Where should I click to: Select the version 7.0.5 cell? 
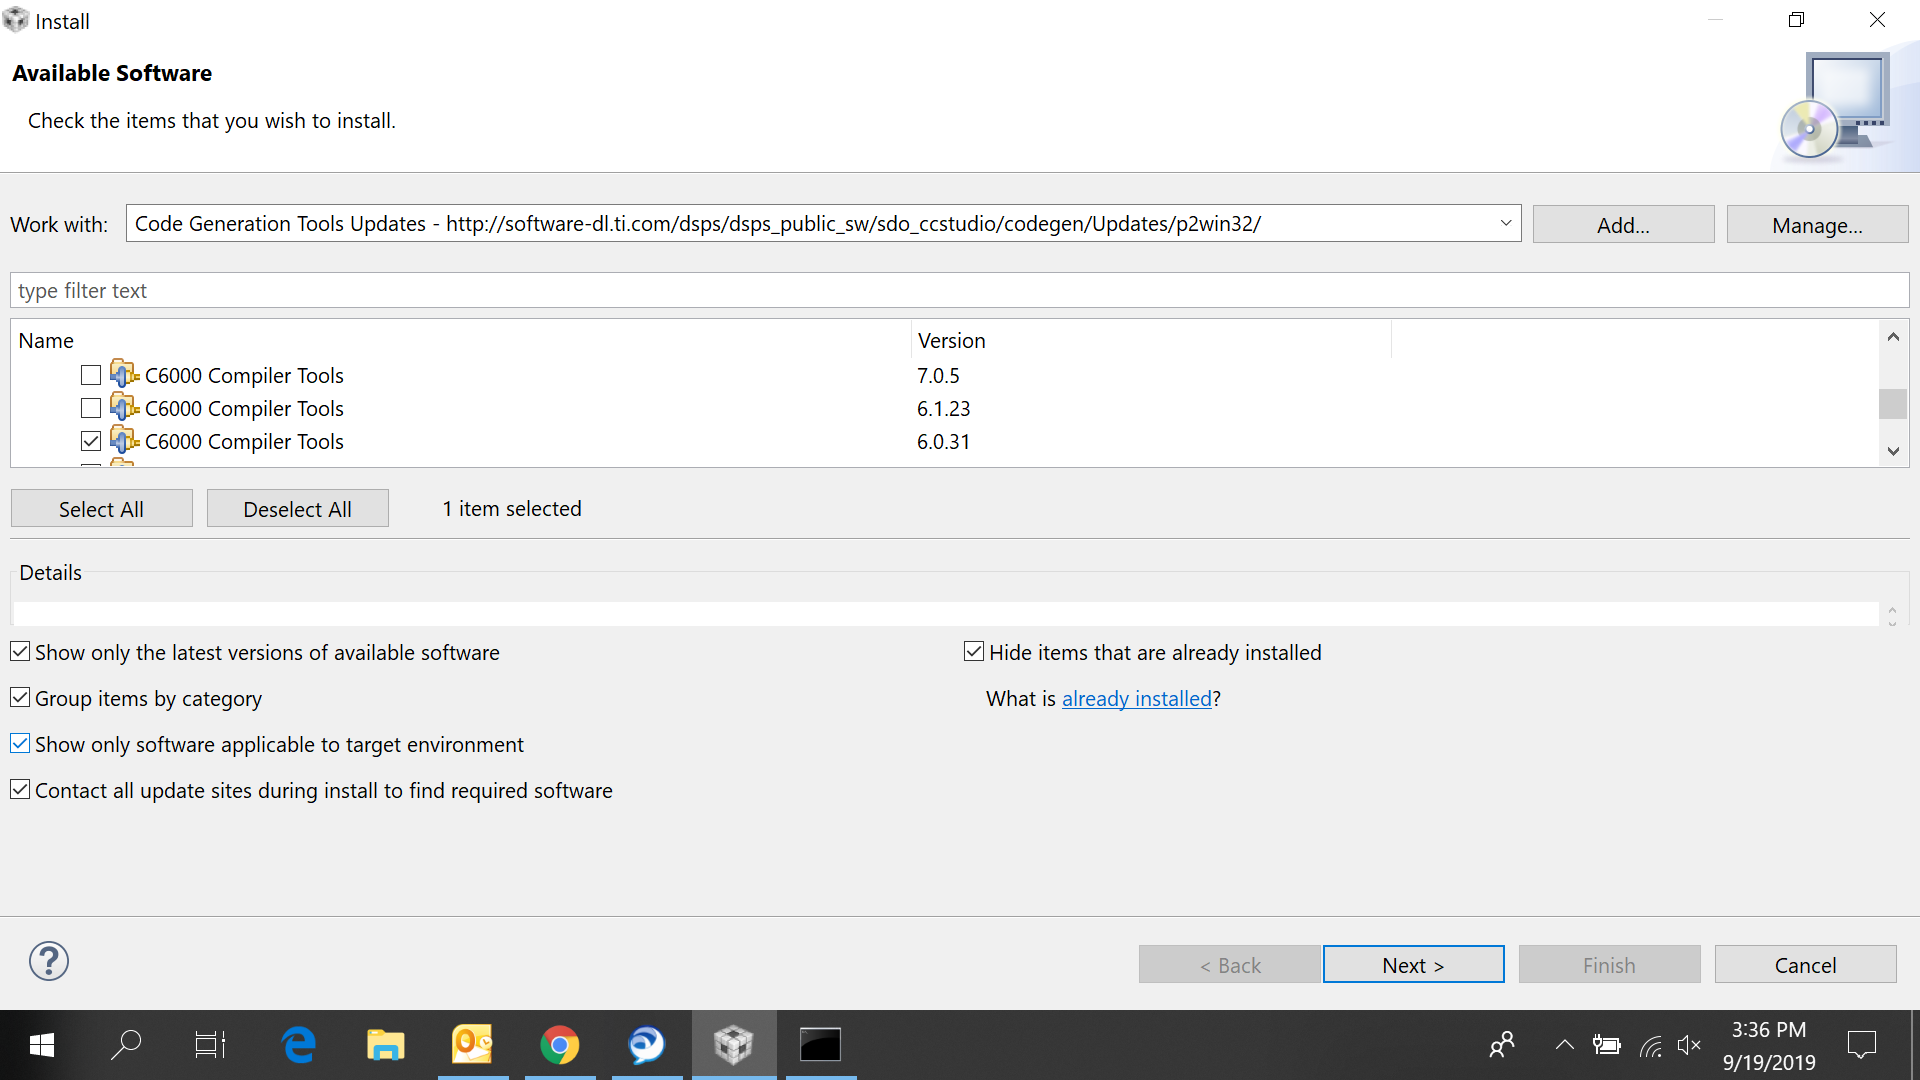click(x=938, y=376)
